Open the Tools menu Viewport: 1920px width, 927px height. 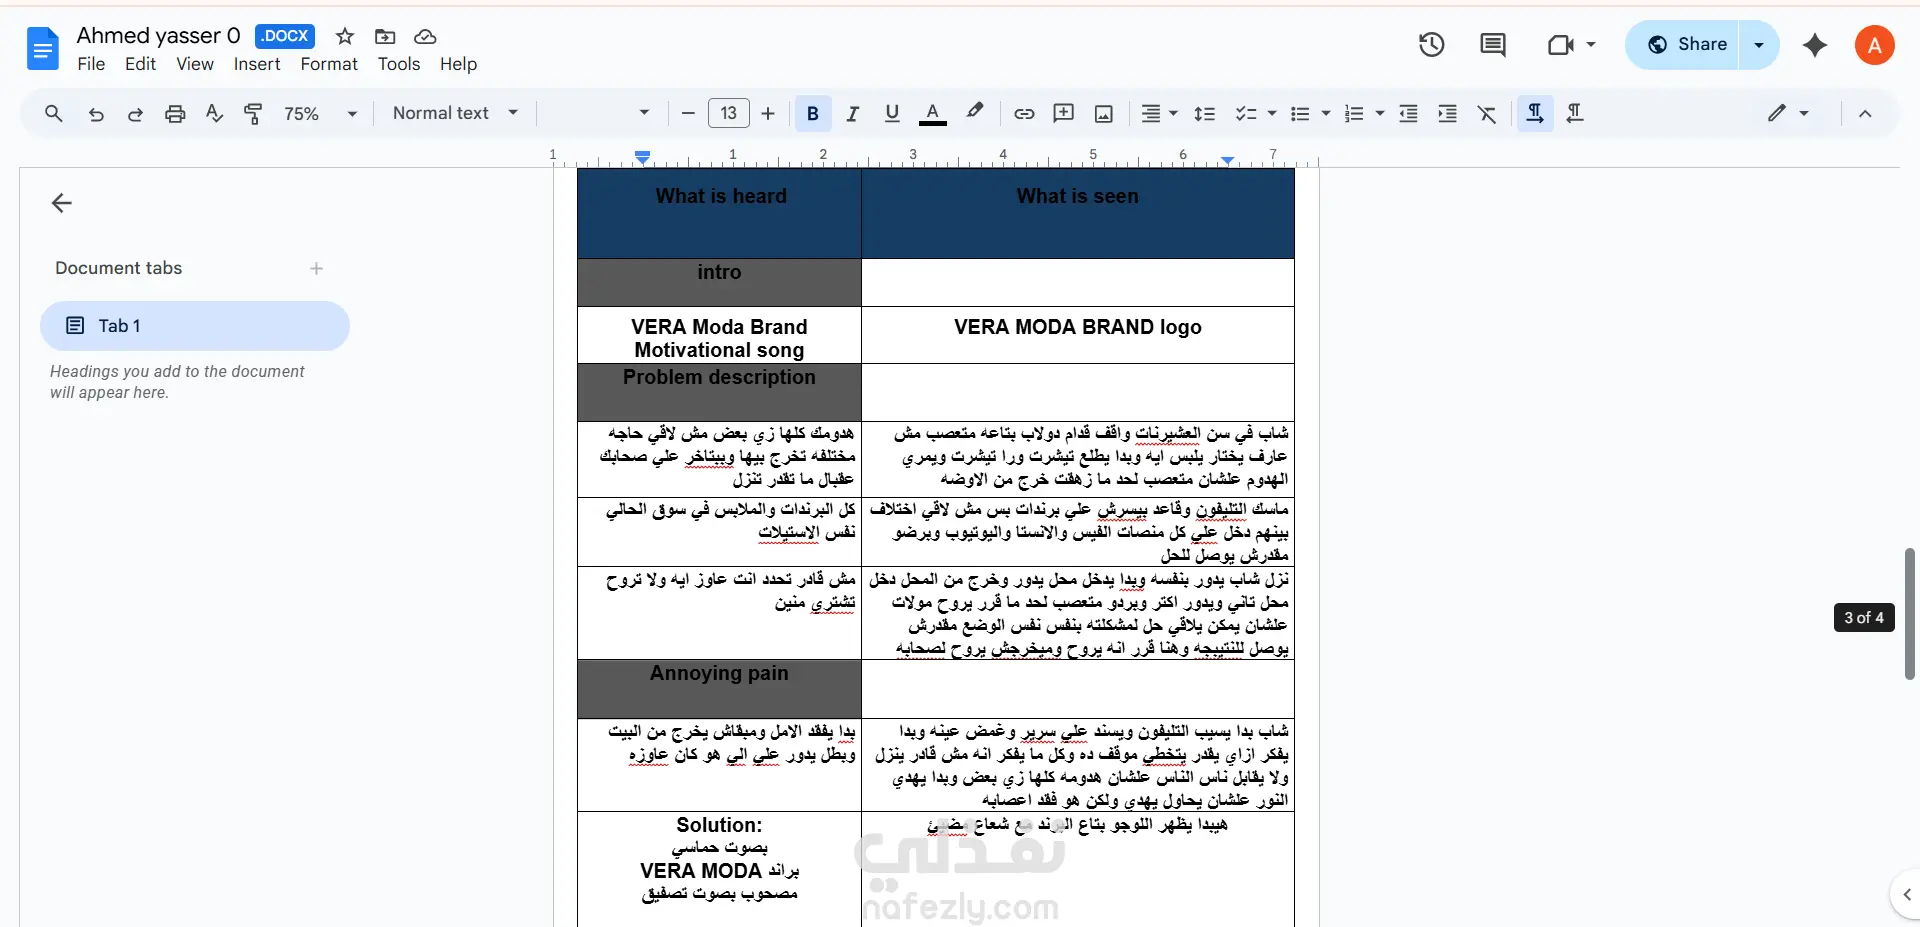click(399, 64)
